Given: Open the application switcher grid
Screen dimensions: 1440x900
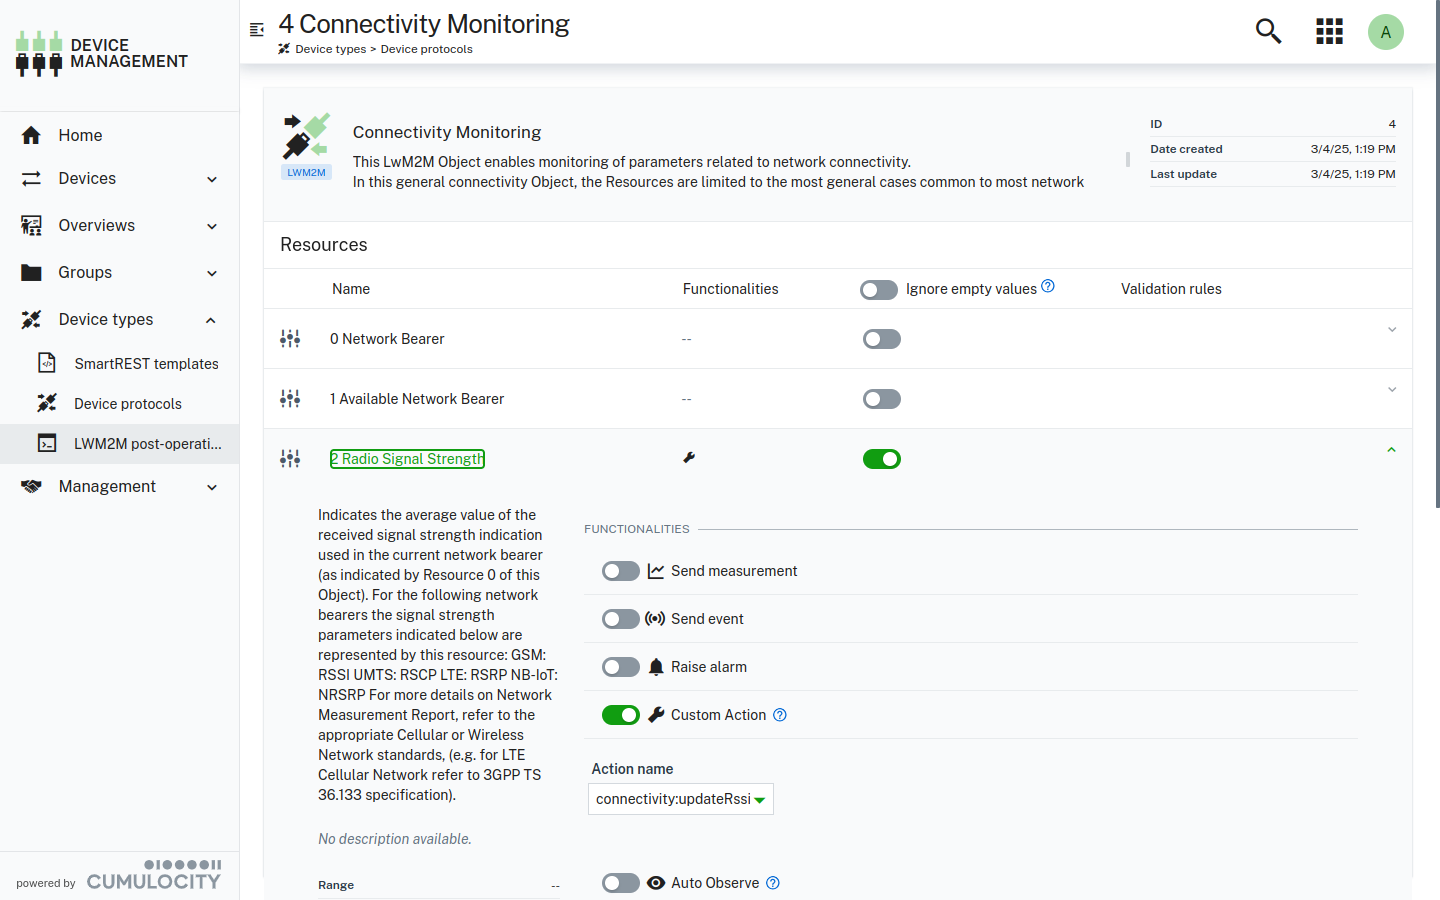Looking at the screenshot, I should [1329, 32].
